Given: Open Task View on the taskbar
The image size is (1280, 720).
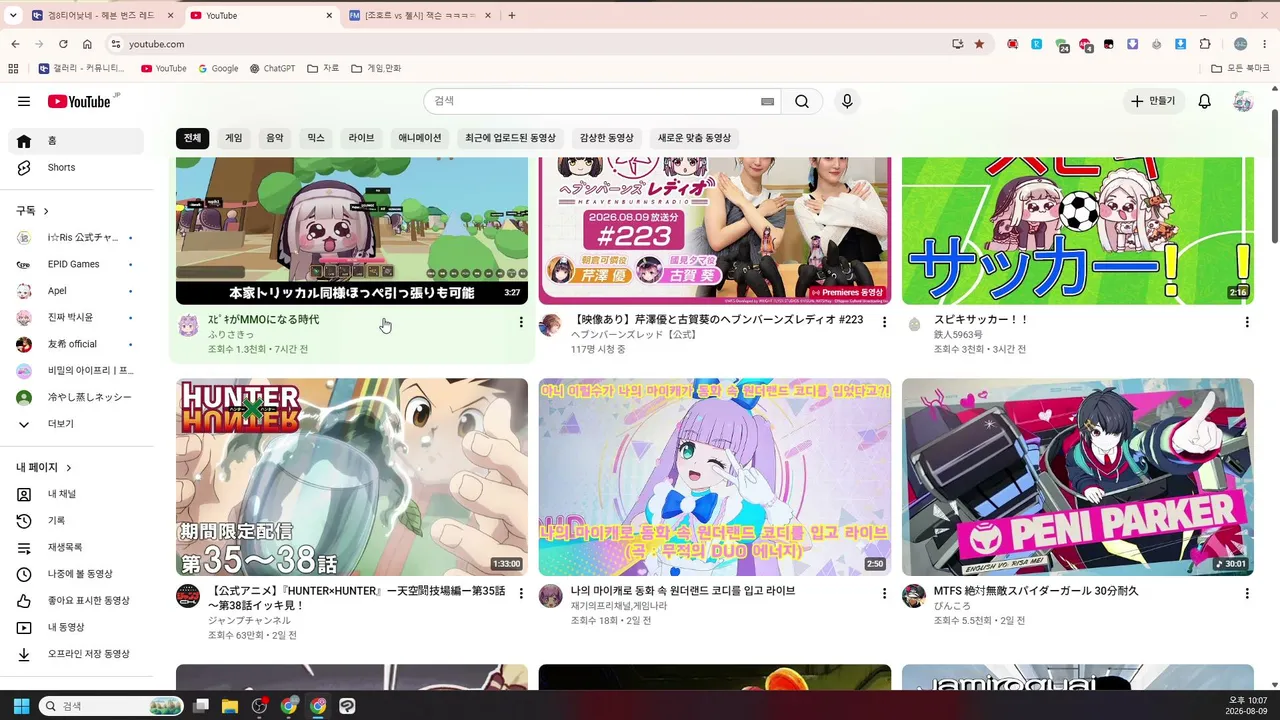Looking at the screenshot, I should (201, 706).
